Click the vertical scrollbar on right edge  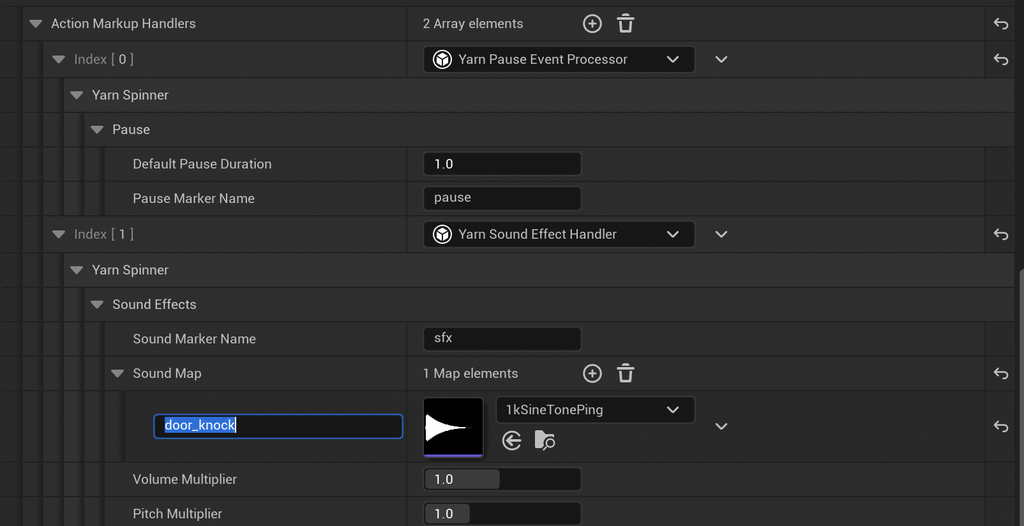click(1020, 397)
